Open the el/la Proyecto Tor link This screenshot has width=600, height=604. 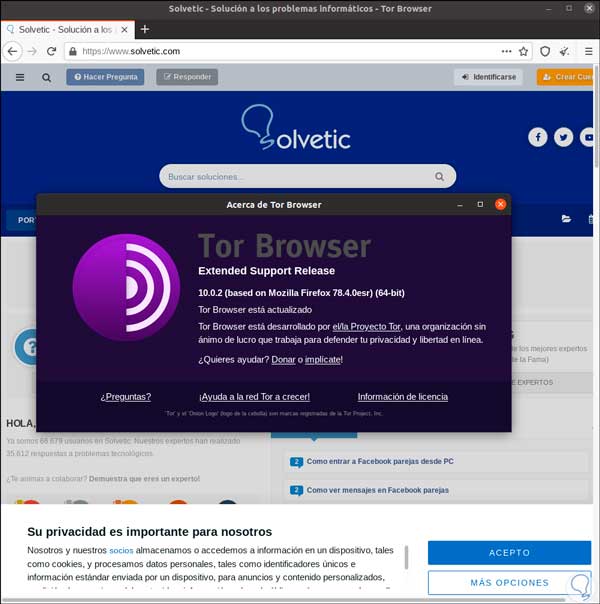tap(367, 327)
